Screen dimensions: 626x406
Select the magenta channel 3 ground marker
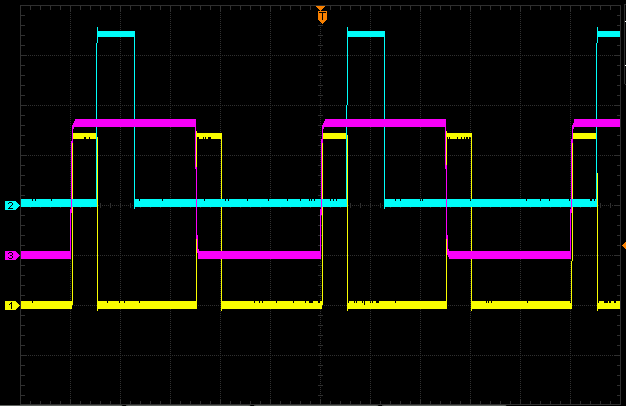[12, 255]
